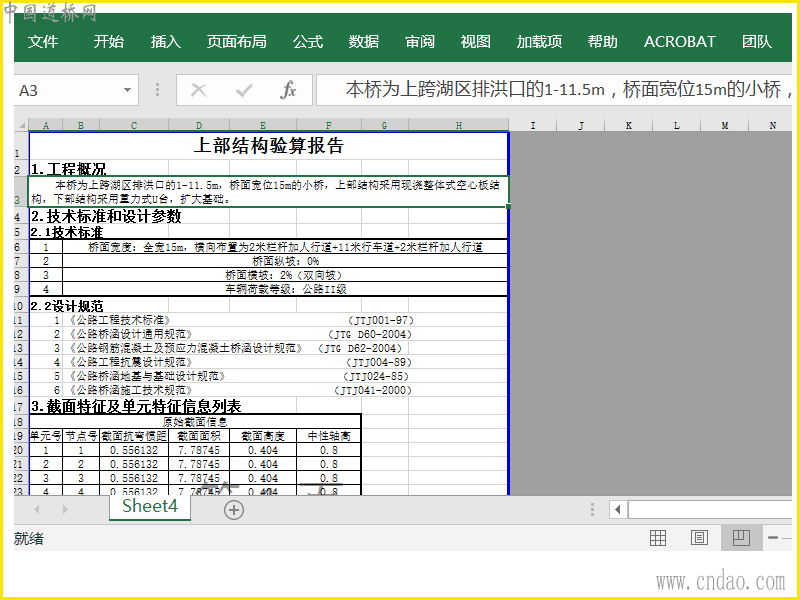Select the 2.1技术标准 heading cell
800x600 pixels.
point(67,233)
